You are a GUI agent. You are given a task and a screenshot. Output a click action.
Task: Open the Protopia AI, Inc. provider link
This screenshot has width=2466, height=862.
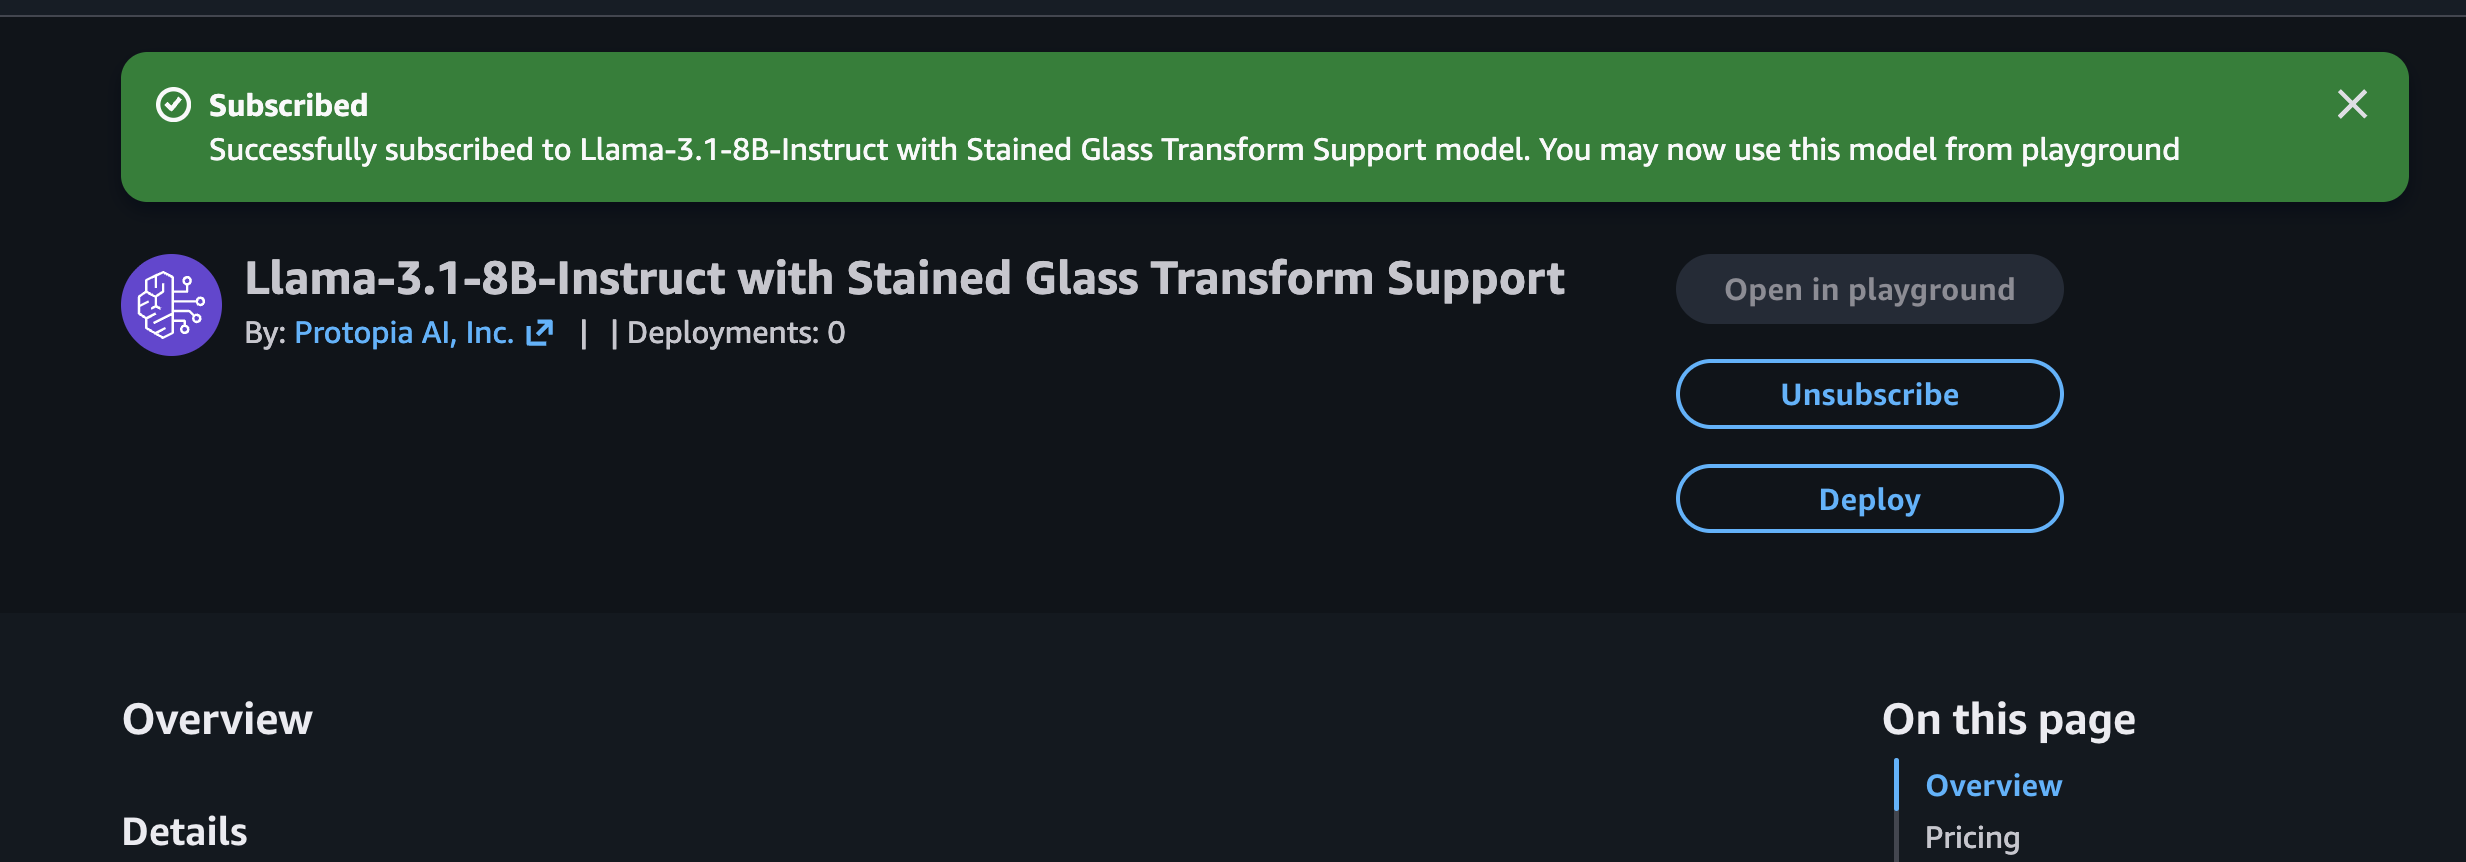[x=404, y=333]
